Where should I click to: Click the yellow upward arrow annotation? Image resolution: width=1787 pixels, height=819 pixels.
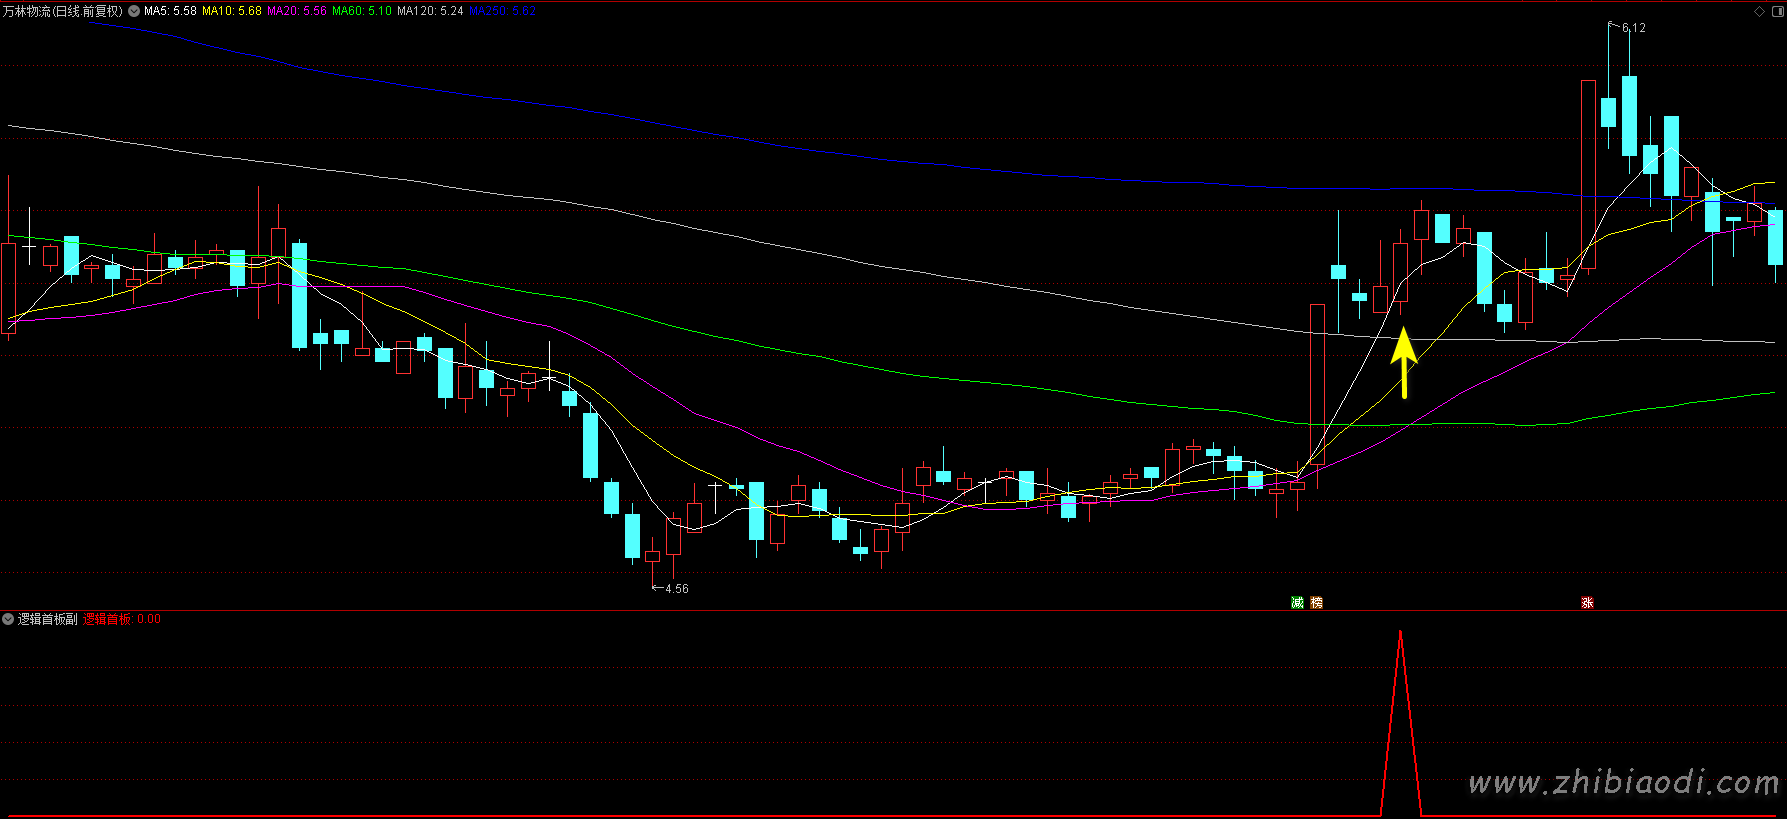[1404, 362]
